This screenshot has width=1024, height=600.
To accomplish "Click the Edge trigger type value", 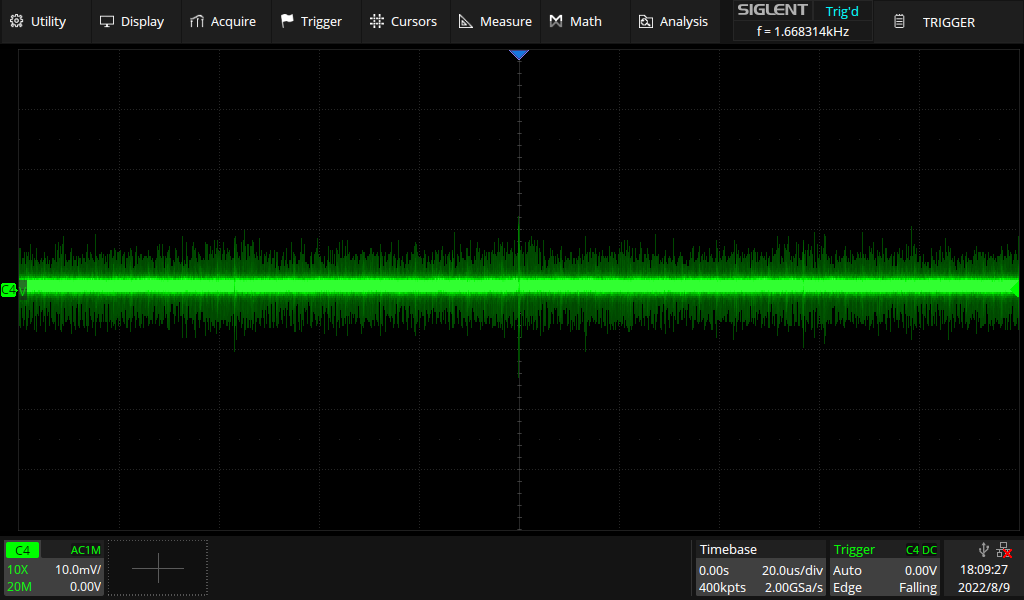I will point(847,588).
